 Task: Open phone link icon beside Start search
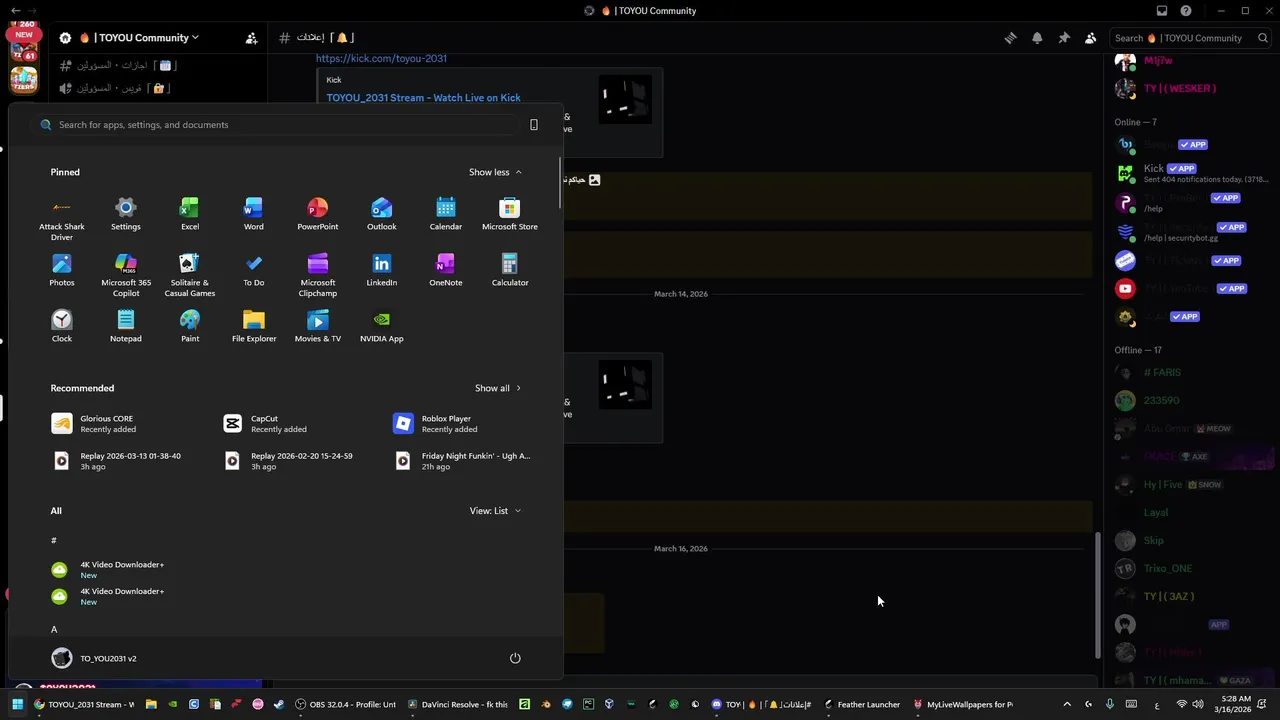pos(534,125)
